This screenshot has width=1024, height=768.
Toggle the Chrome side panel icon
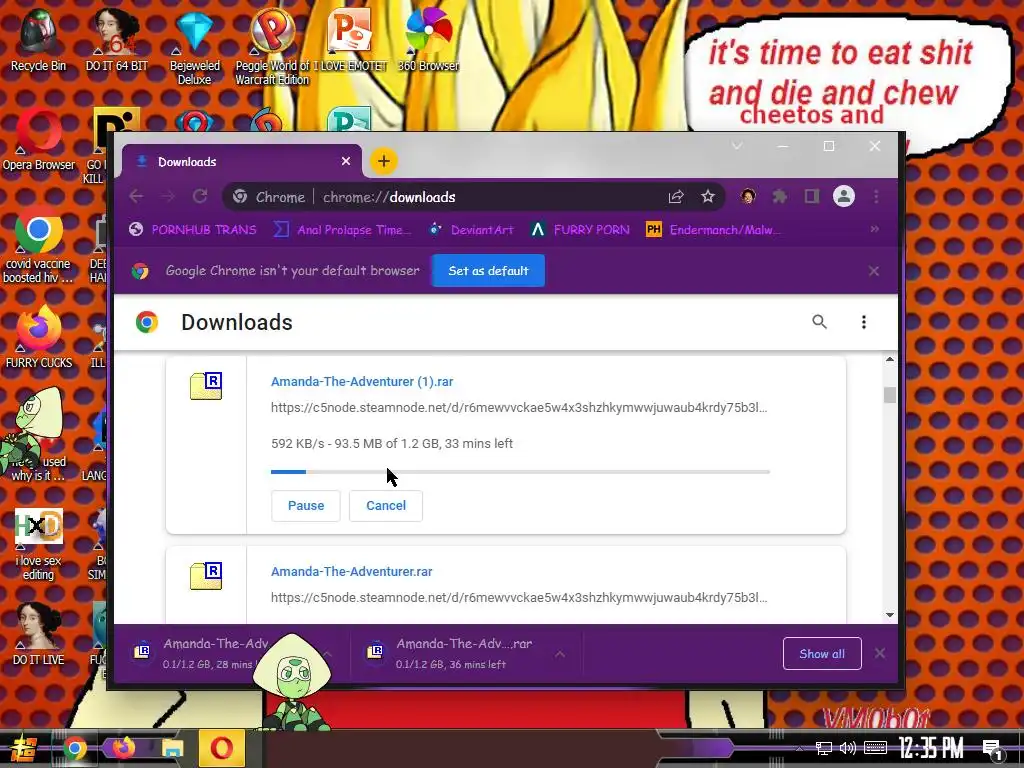tap(812, 197)
